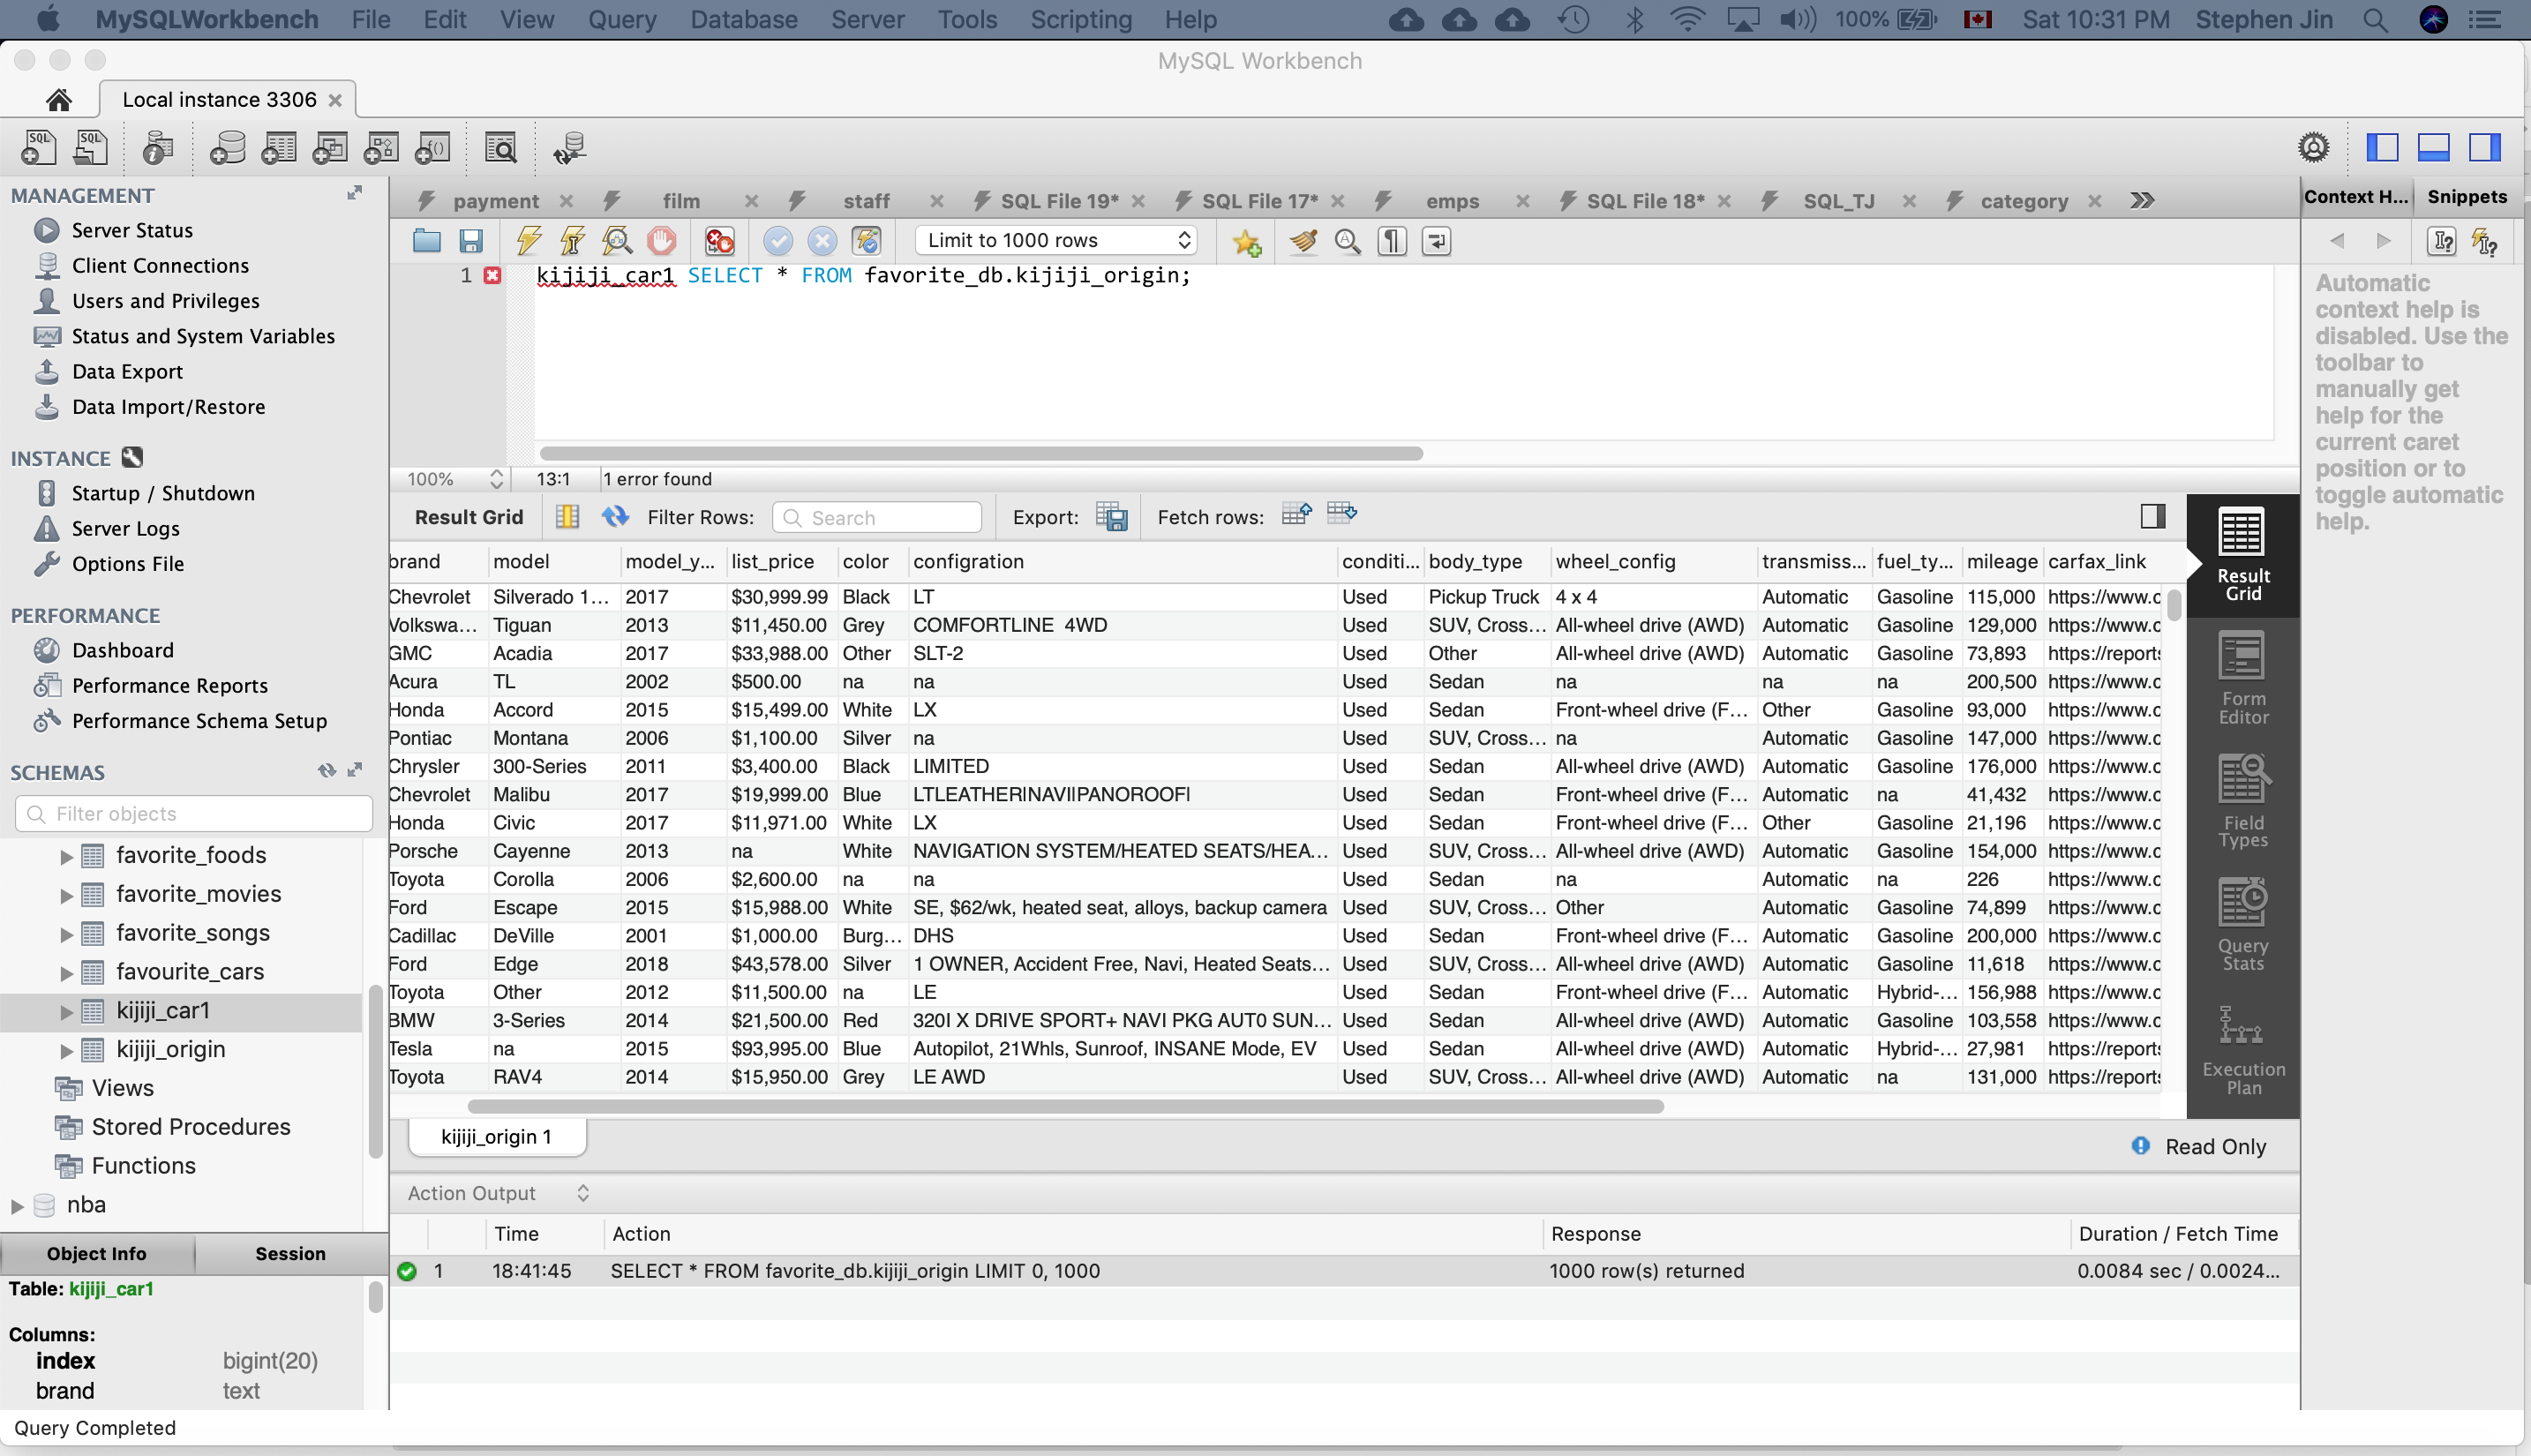Screen dimensions: 2531x1456
Task: Open find panel magnifier icon
Action: pos(1347,241)
